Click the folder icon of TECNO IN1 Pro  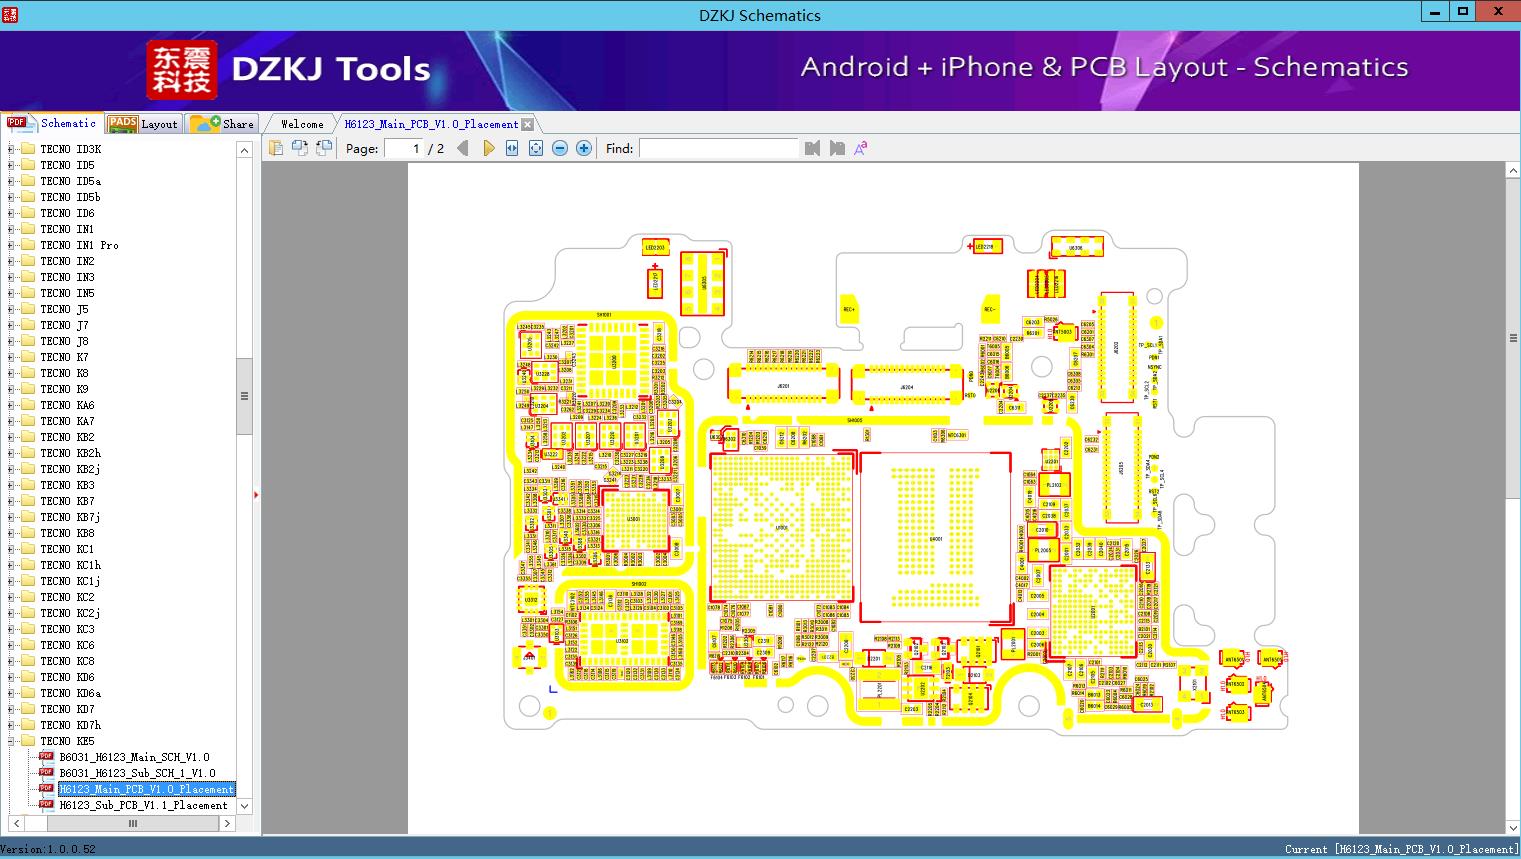coord(28,245)
